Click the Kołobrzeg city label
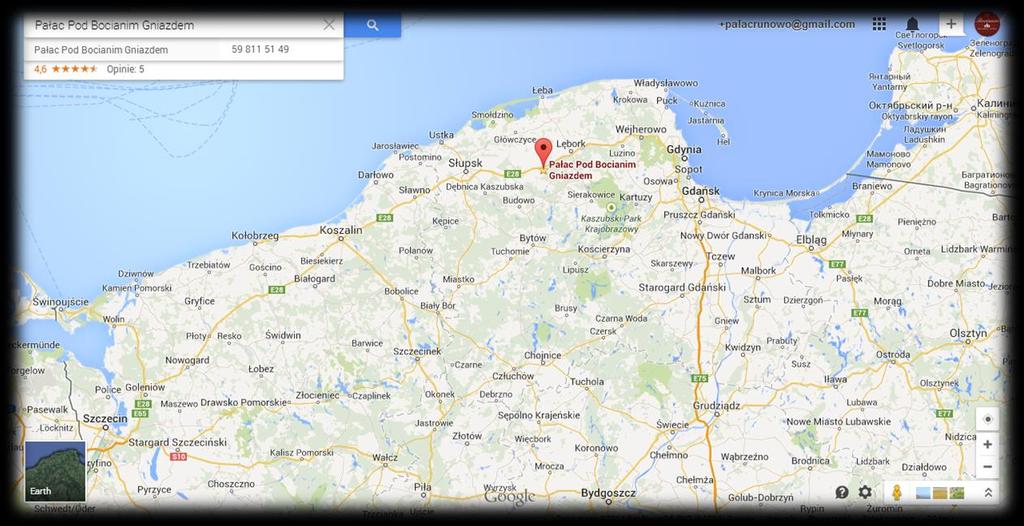This screenshot has height=526, width=1024. point(255,235)
